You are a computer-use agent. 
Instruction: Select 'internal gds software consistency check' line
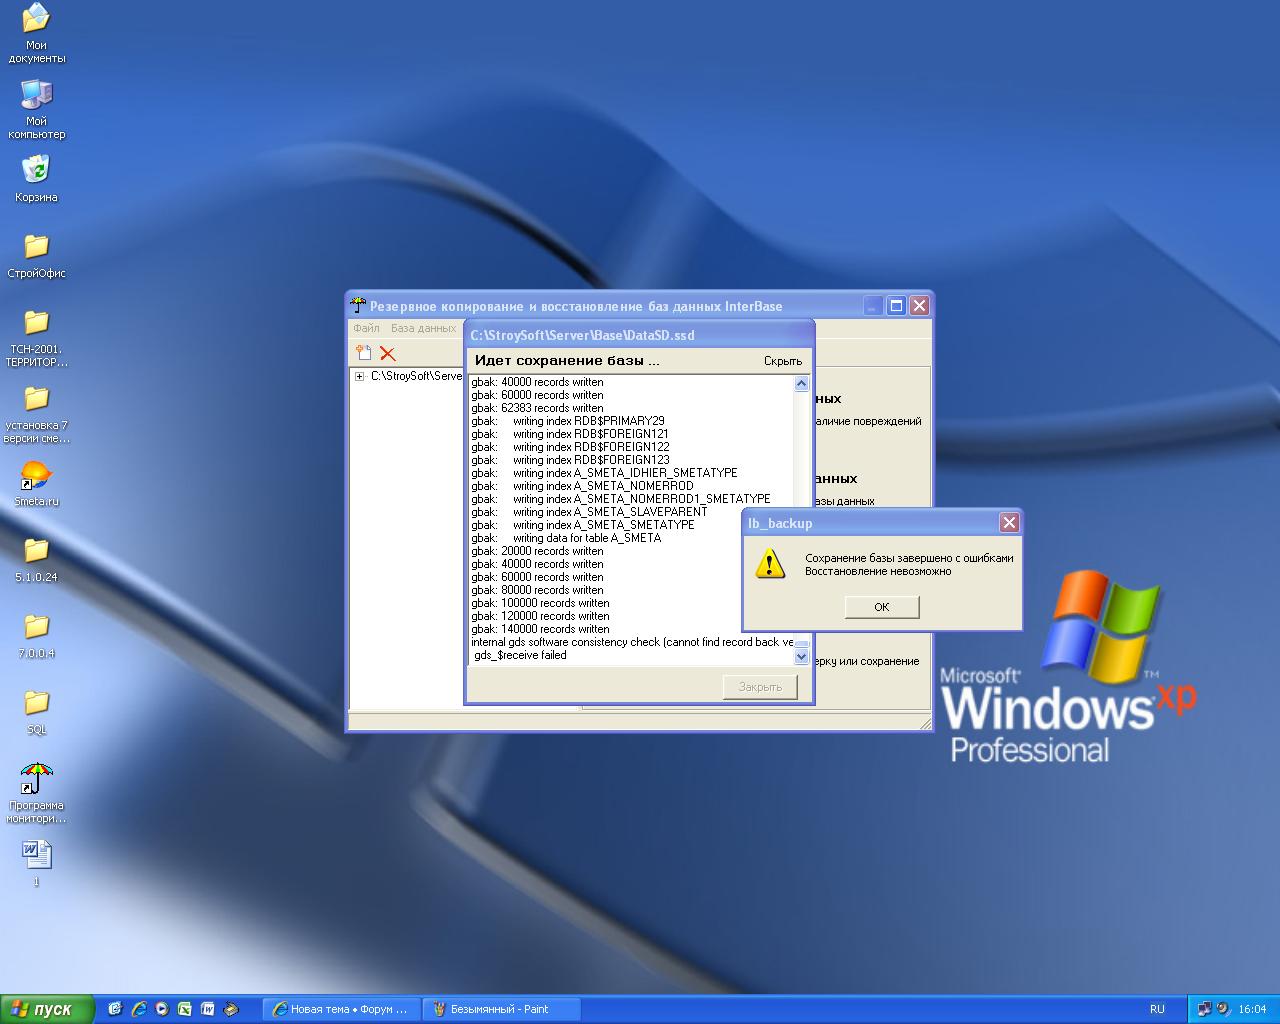tap(632, 642)
